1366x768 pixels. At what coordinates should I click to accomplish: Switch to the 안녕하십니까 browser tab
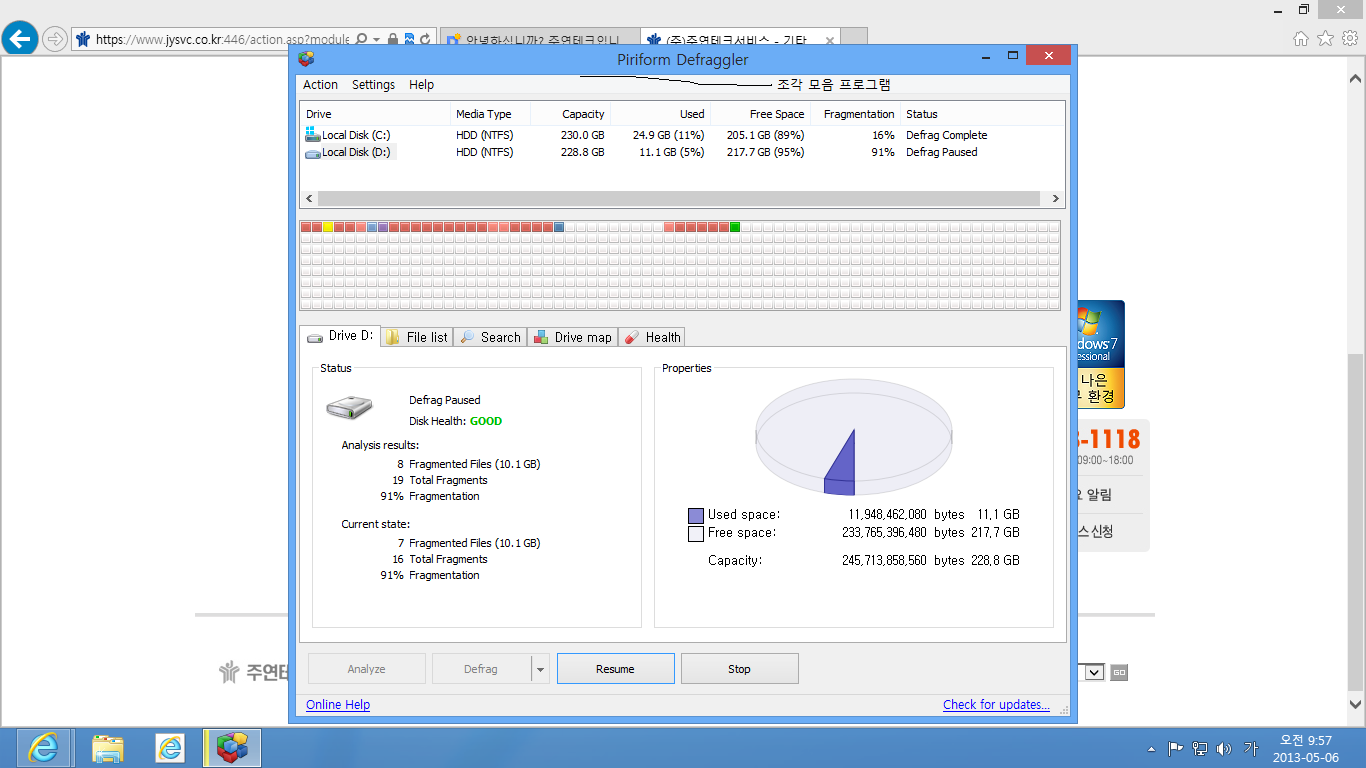point(538,39)
